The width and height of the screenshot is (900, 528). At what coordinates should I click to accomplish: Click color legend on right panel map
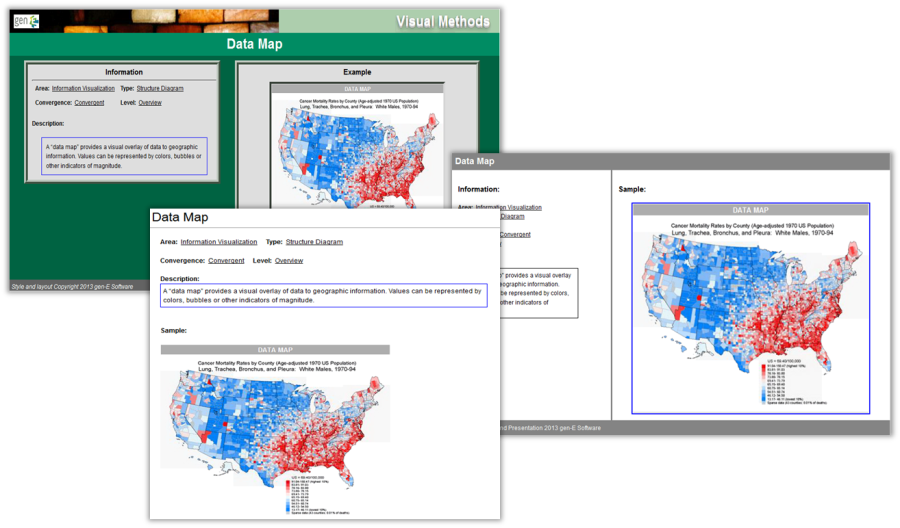point(790,380)
